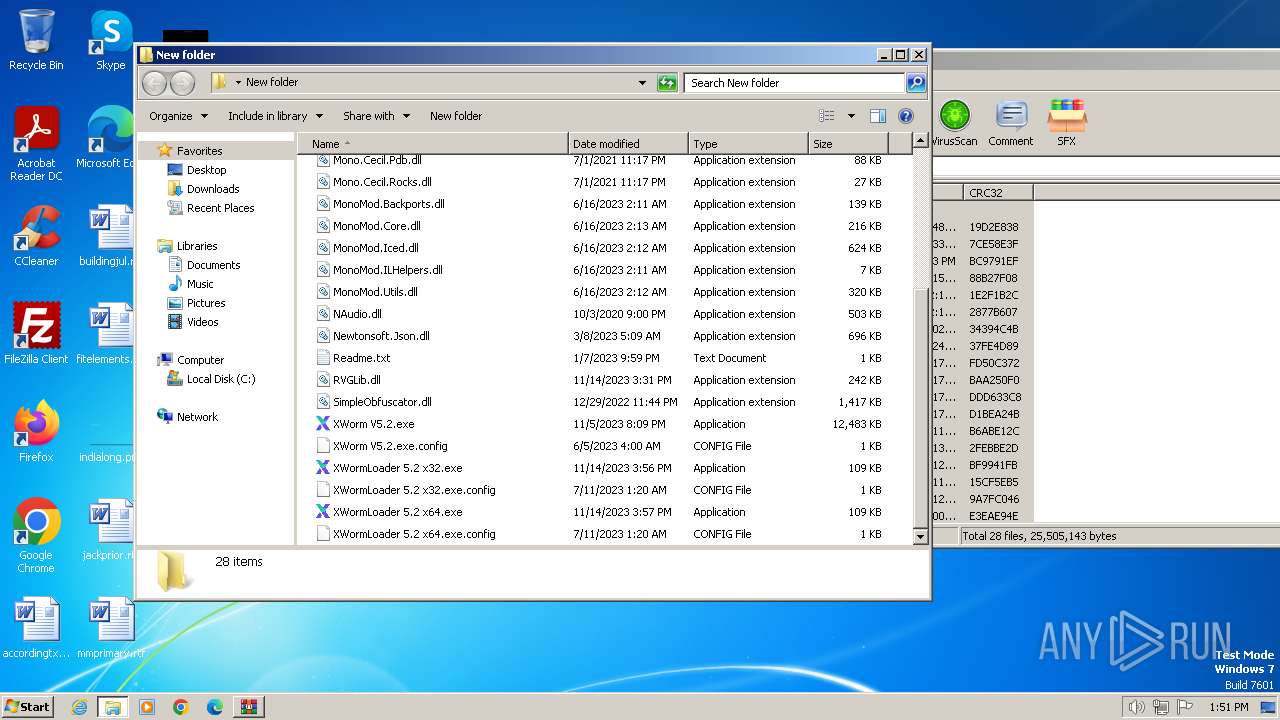
Task: Sort by Type column header
Action: point(748,144)
